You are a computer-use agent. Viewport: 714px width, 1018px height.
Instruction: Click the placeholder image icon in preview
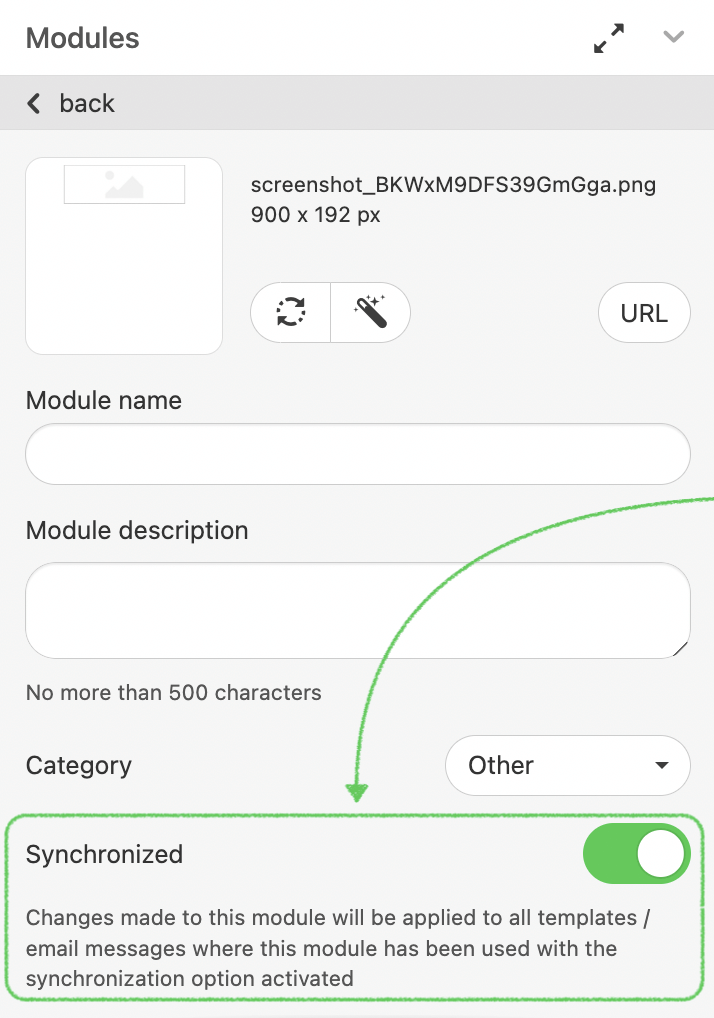124,184
